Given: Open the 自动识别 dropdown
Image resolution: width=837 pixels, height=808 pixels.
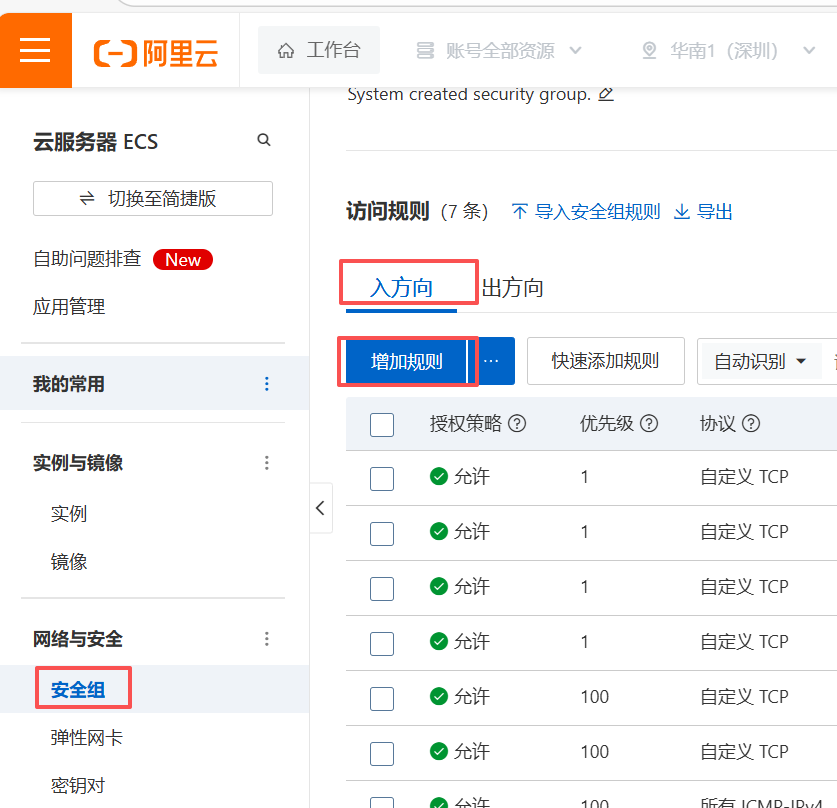Looking at the screenshot, I should (760, 361).
